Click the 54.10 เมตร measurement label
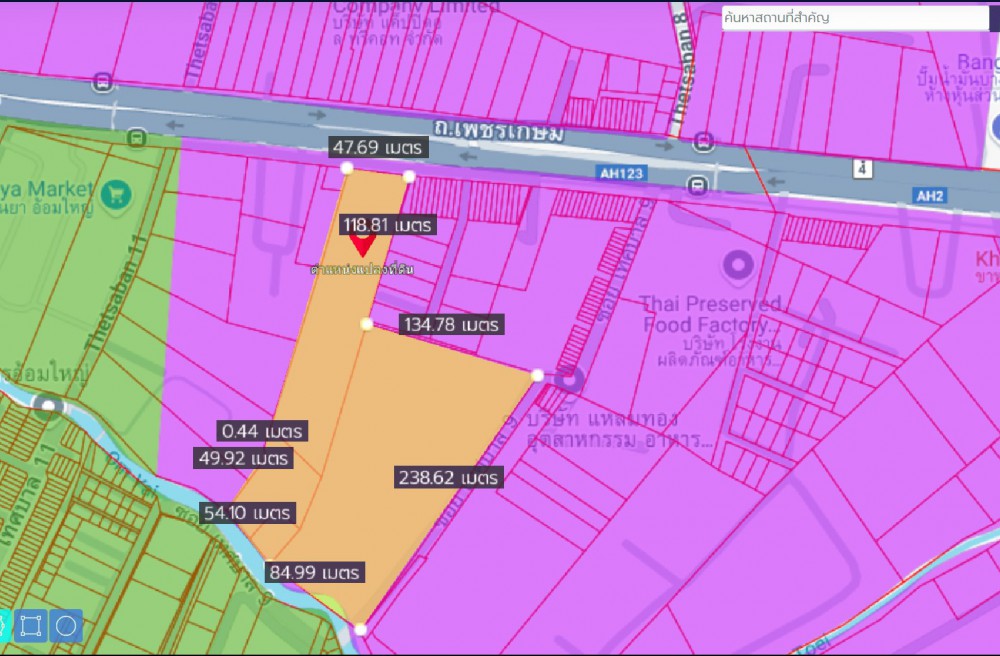This screenshot has width=1000, height=656. tap(247, 512)
